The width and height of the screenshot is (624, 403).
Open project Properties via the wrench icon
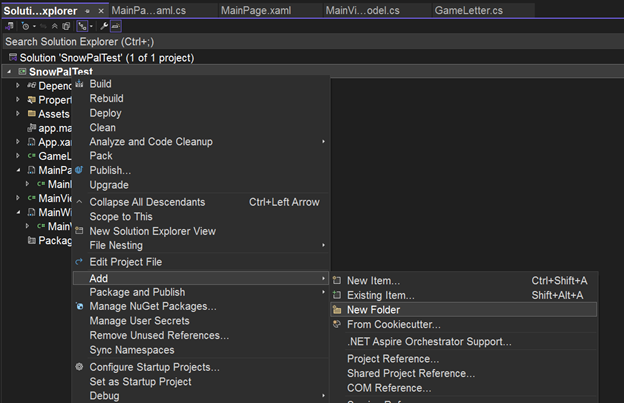104,26
